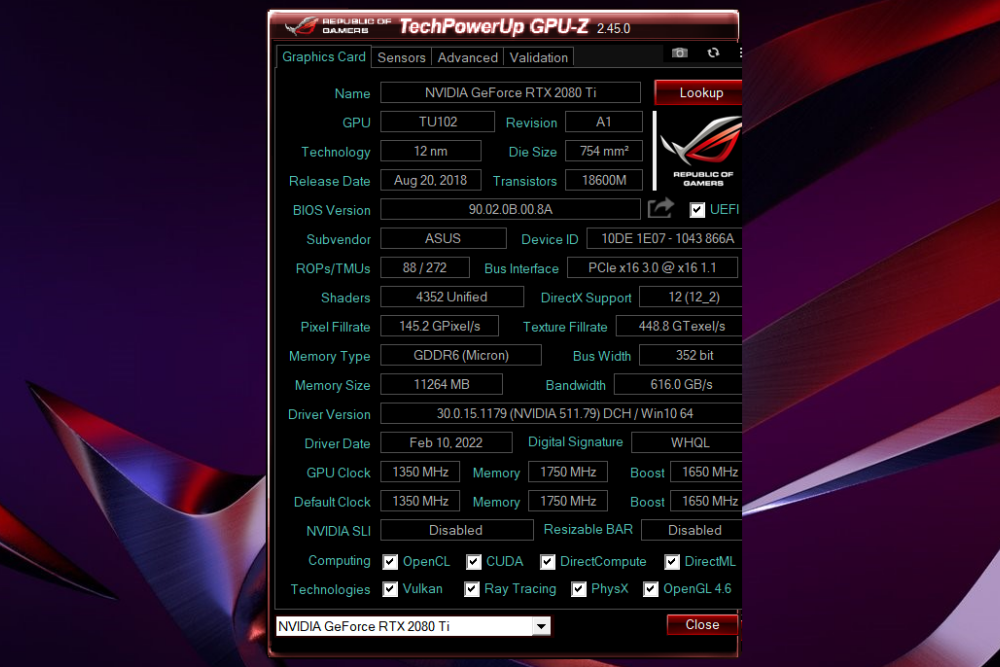Switch to the Sensors tab
Screen dimensions: 1000x667
pos(401,57)
